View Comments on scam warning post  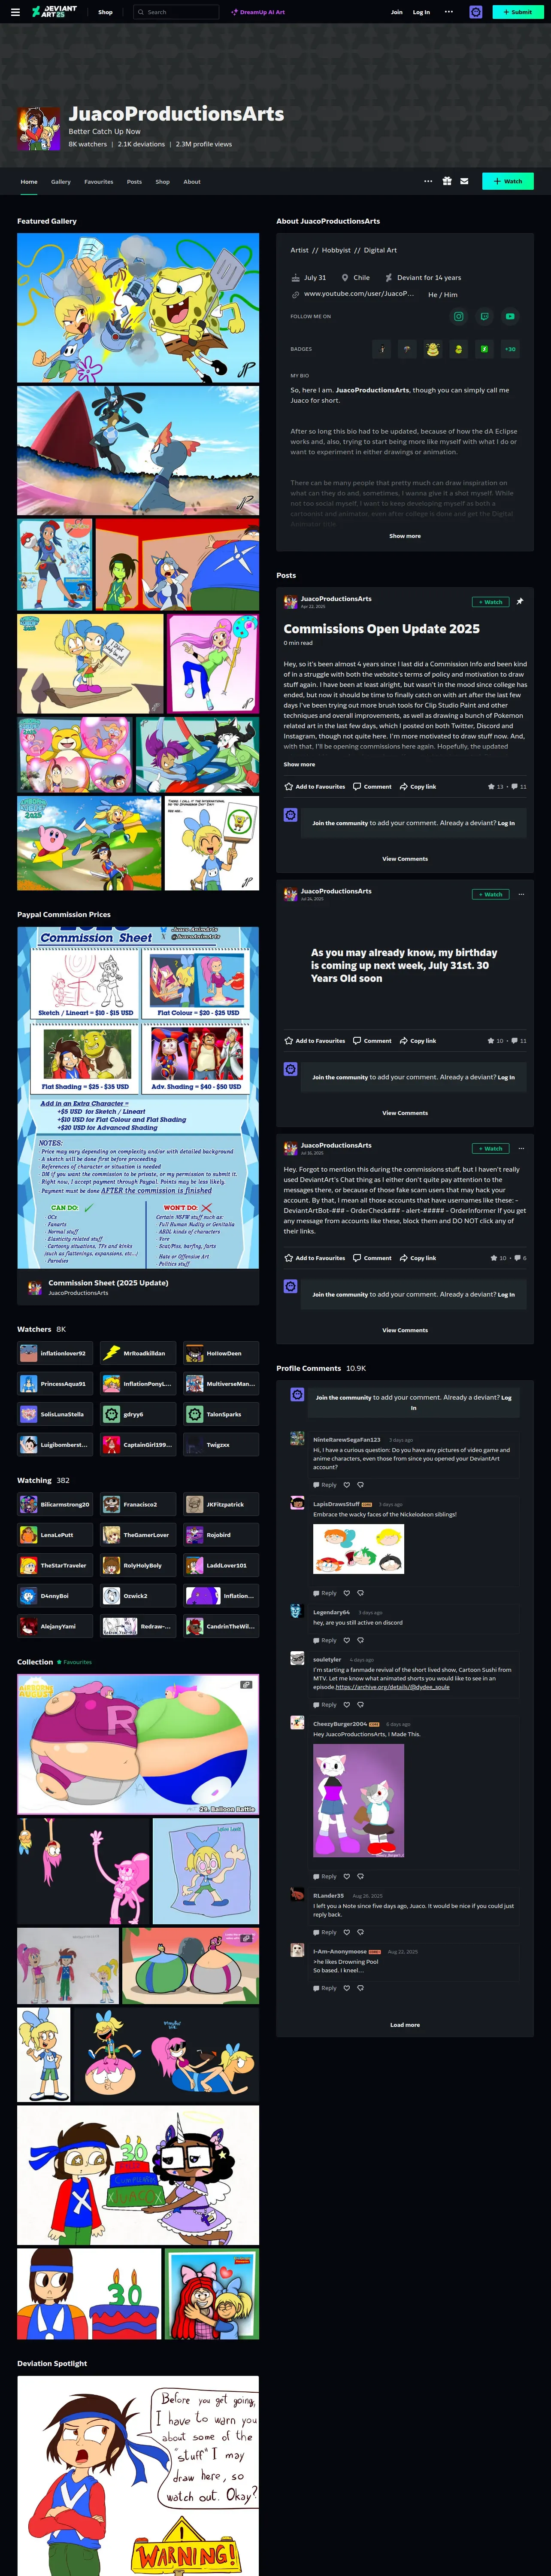pyautogui.click(x=405, y=1330)
